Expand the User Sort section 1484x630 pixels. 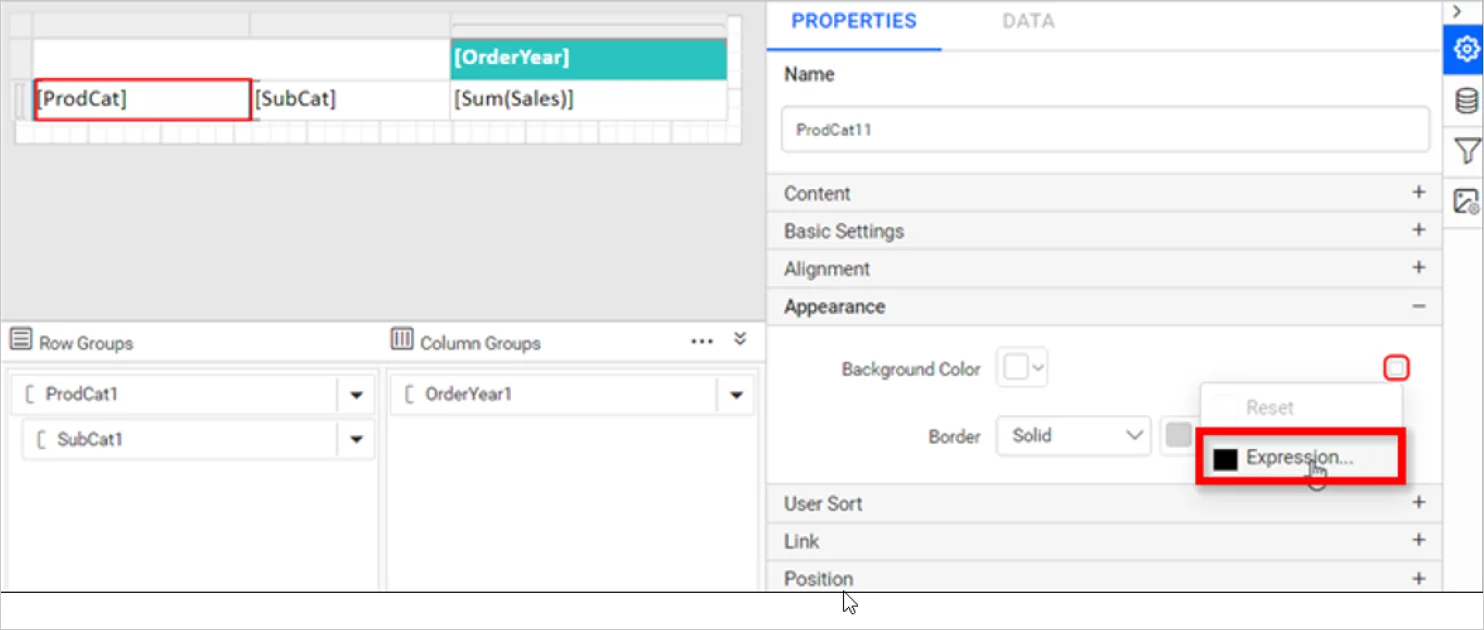pyautogui.click(x=1418, y=503)
